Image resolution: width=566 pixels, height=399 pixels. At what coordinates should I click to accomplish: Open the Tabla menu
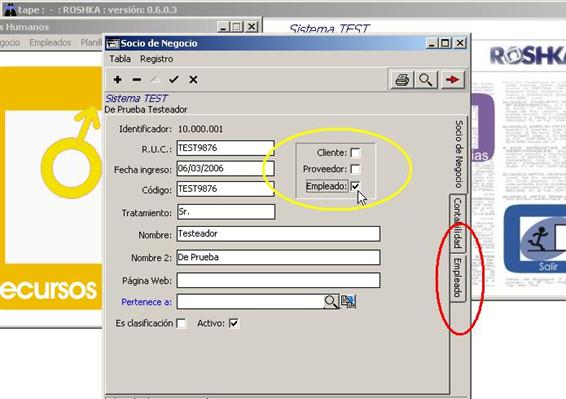120,59
